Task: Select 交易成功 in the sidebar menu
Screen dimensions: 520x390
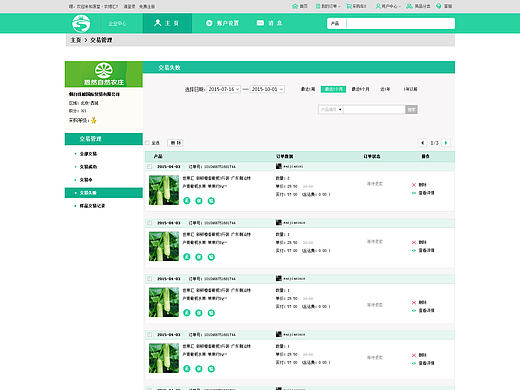Action: click(88, 167)
